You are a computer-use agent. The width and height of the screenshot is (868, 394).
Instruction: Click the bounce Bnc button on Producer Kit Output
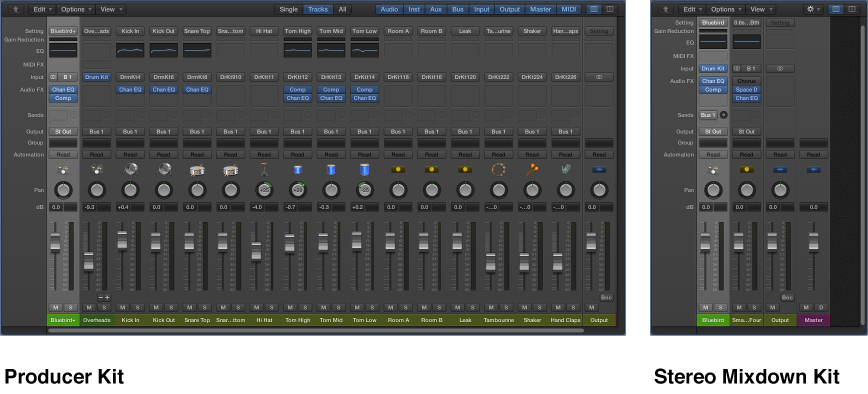pyautogui.click(x=606, y=298)
